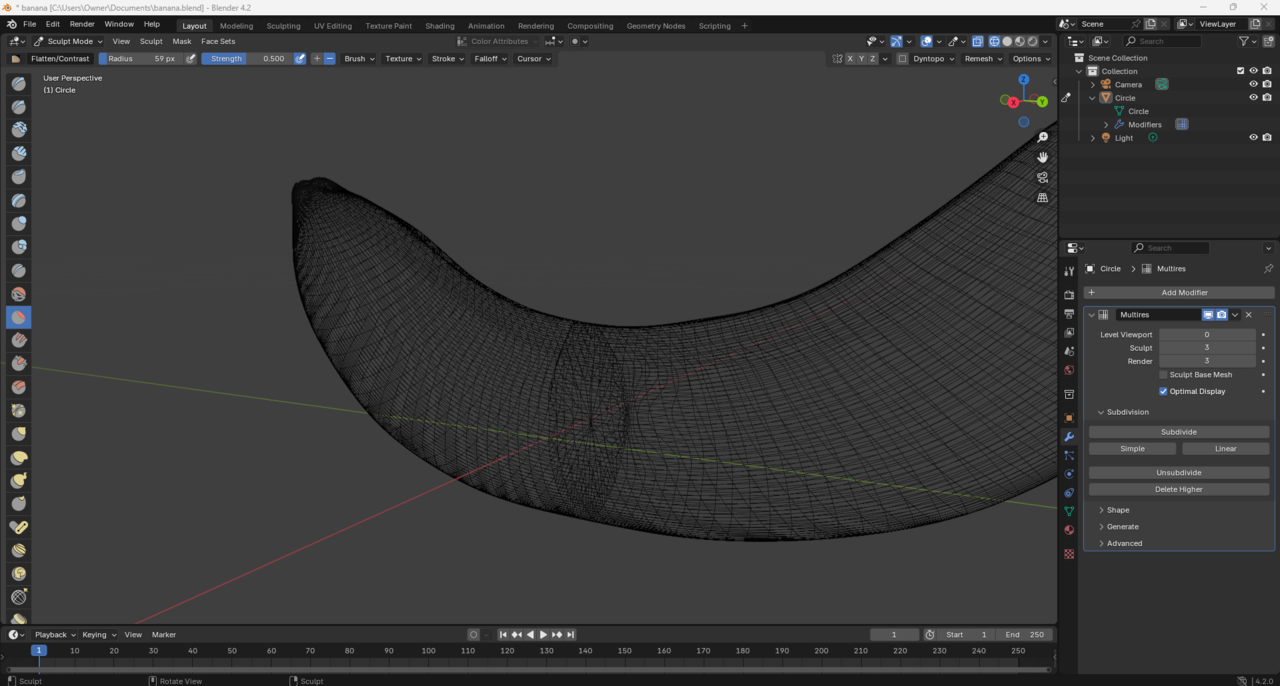Image resolution: width=1280 pixels, height=686 pixels.
Task: Click the pan view hand icon
Action: click(x=1042, y=157)
